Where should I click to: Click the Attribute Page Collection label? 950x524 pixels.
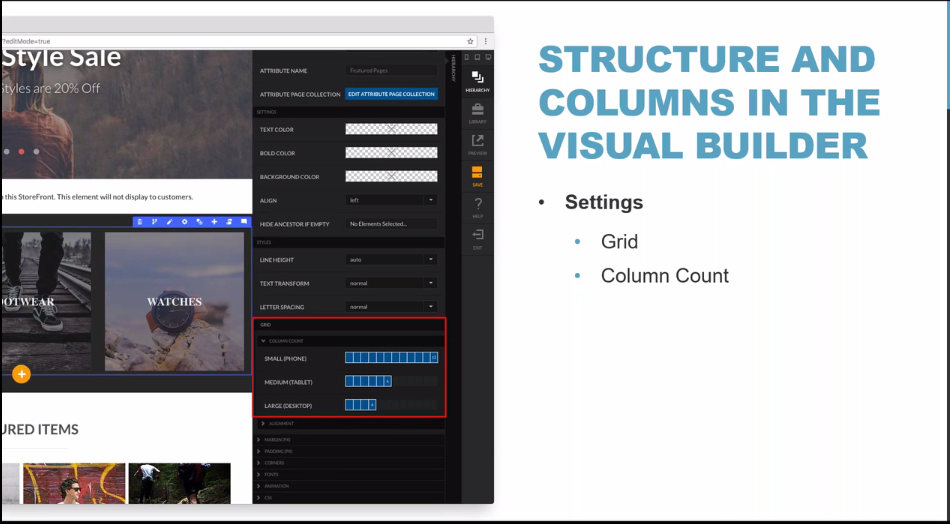point(300,95)
